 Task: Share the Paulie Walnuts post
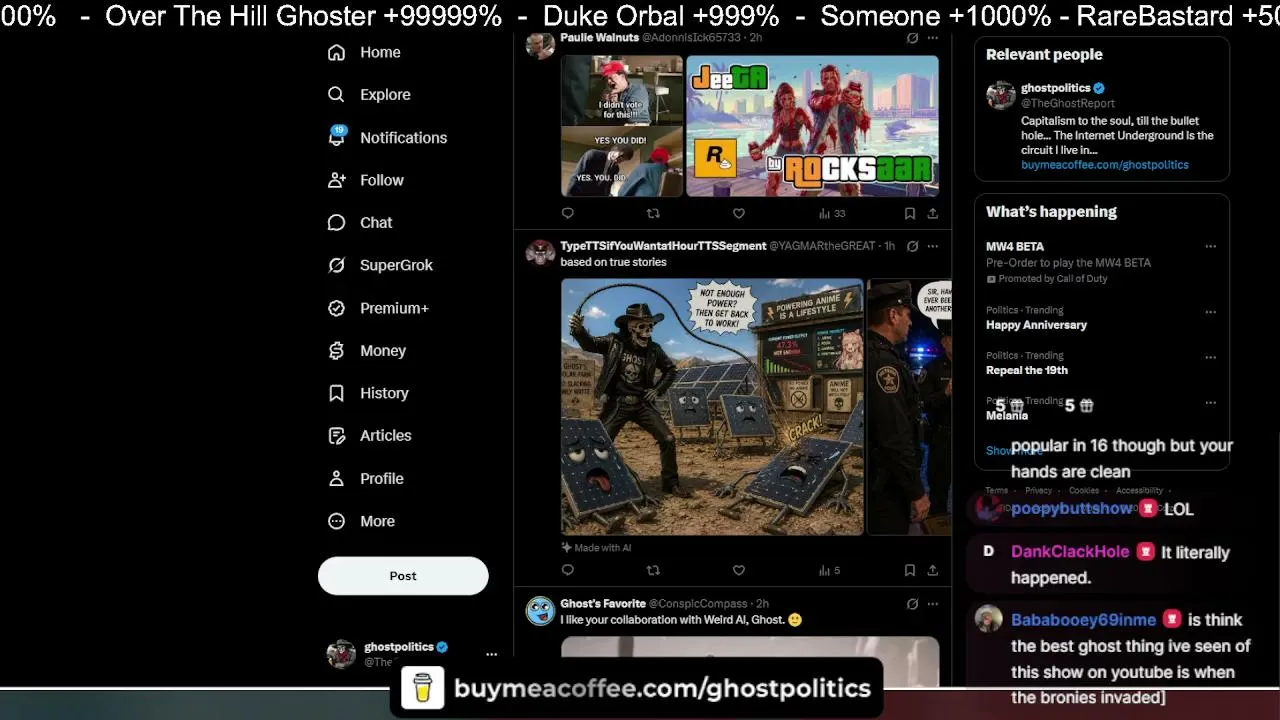pos(932,213)
